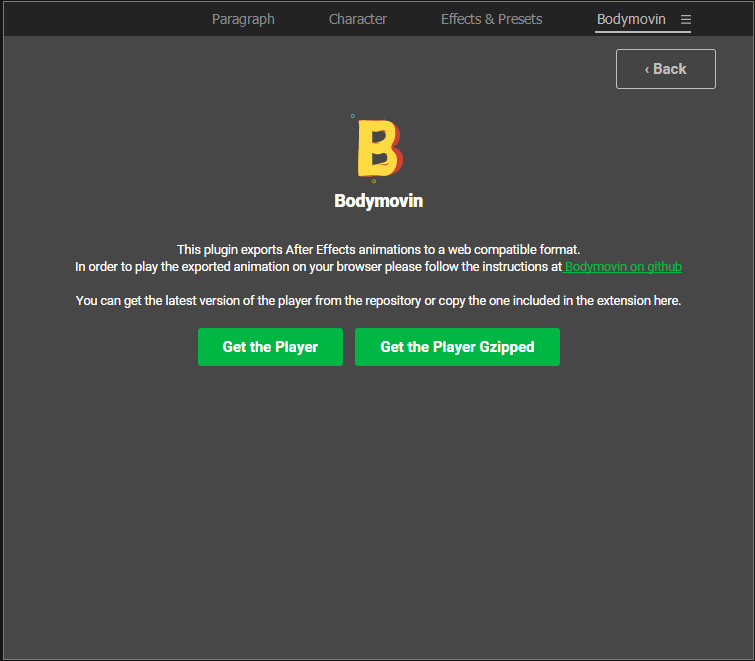Go back using the Back button
Image resolution: width=755 pixels, height=661 pixels.
tap(665, 69)
